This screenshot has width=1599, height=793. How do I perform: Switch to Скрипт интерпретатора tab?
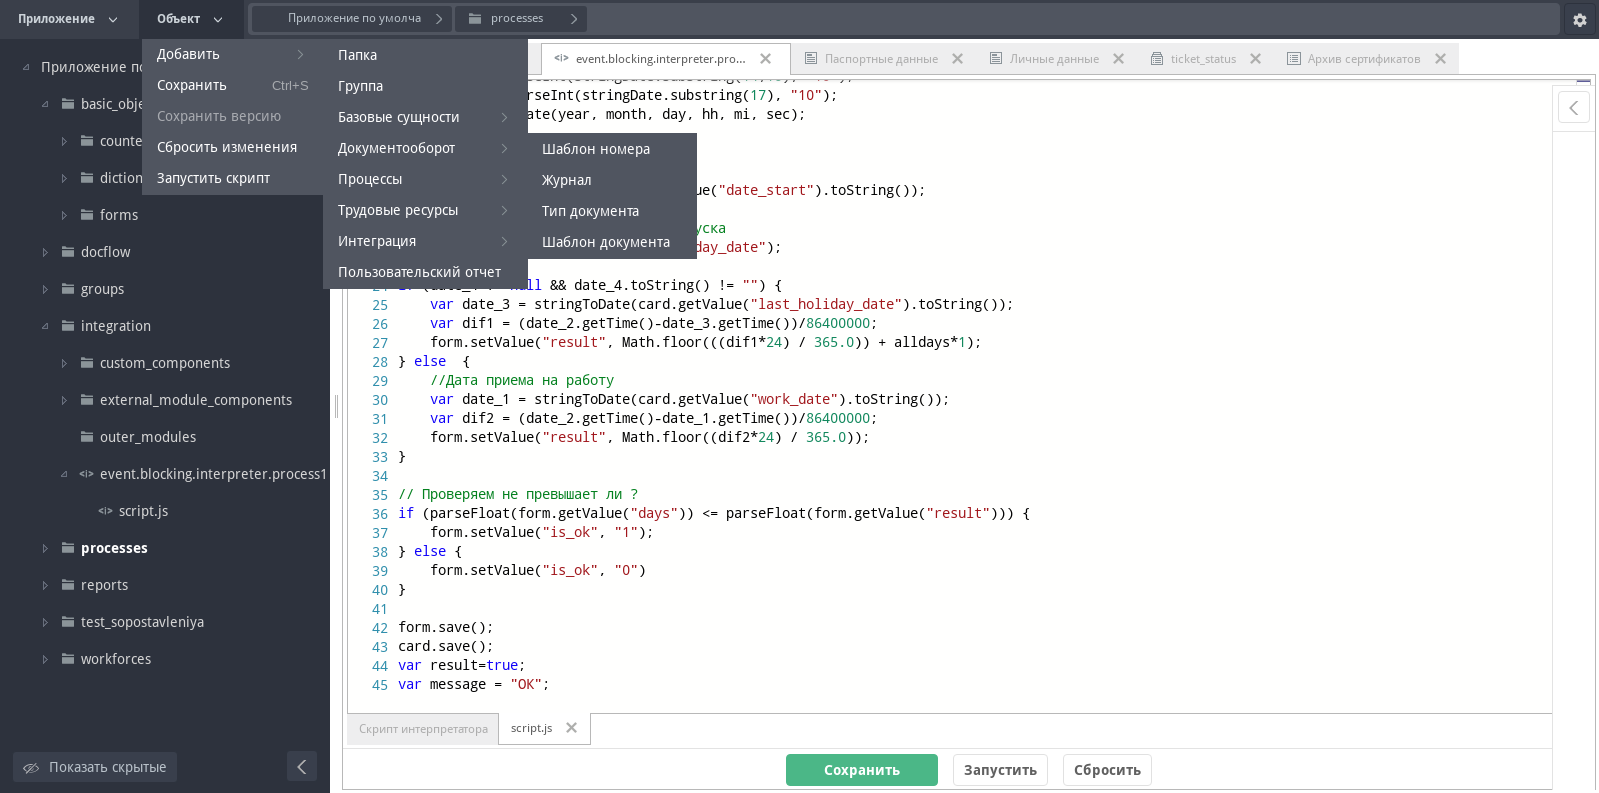(423, 729)
